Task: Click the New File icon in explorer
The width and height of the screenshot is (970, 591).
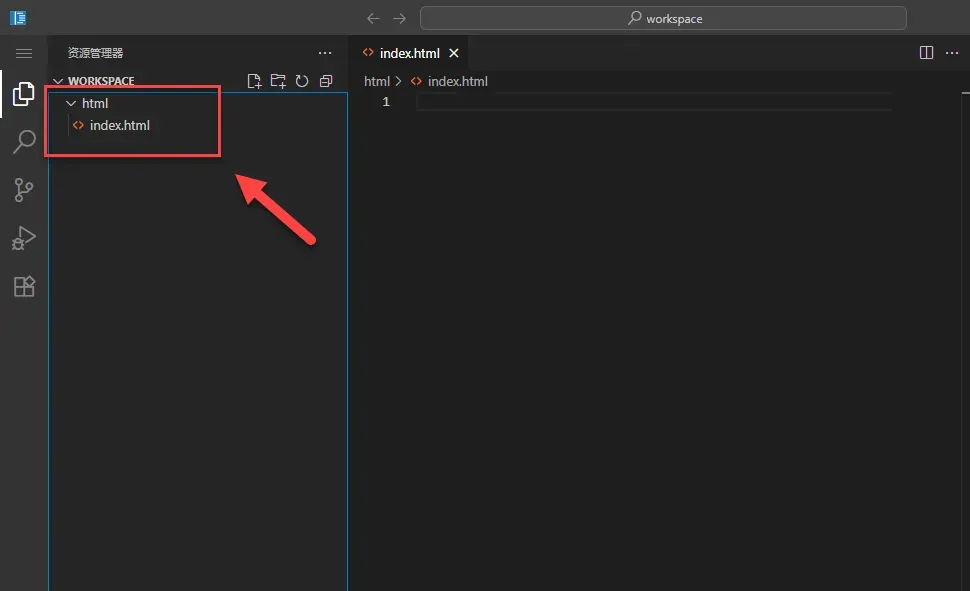Action: coord(254,81)
